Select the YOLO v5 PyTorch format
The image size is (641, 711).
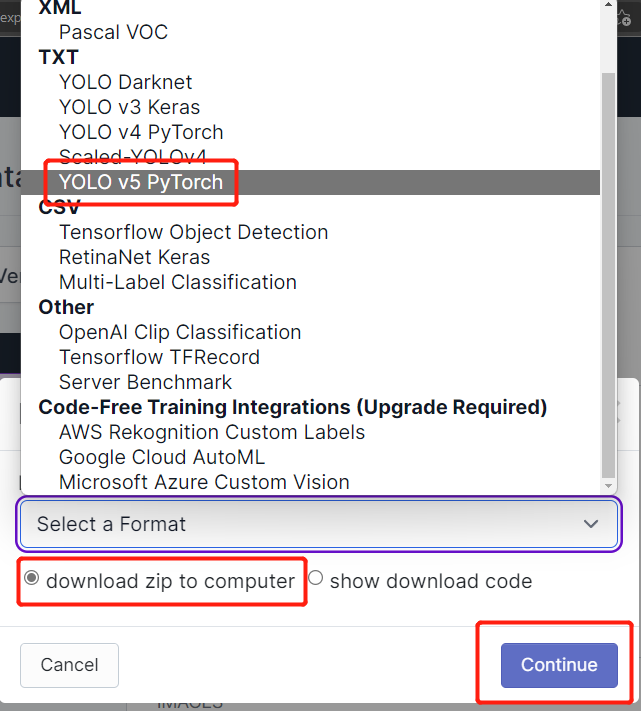[x=140, y=182]
